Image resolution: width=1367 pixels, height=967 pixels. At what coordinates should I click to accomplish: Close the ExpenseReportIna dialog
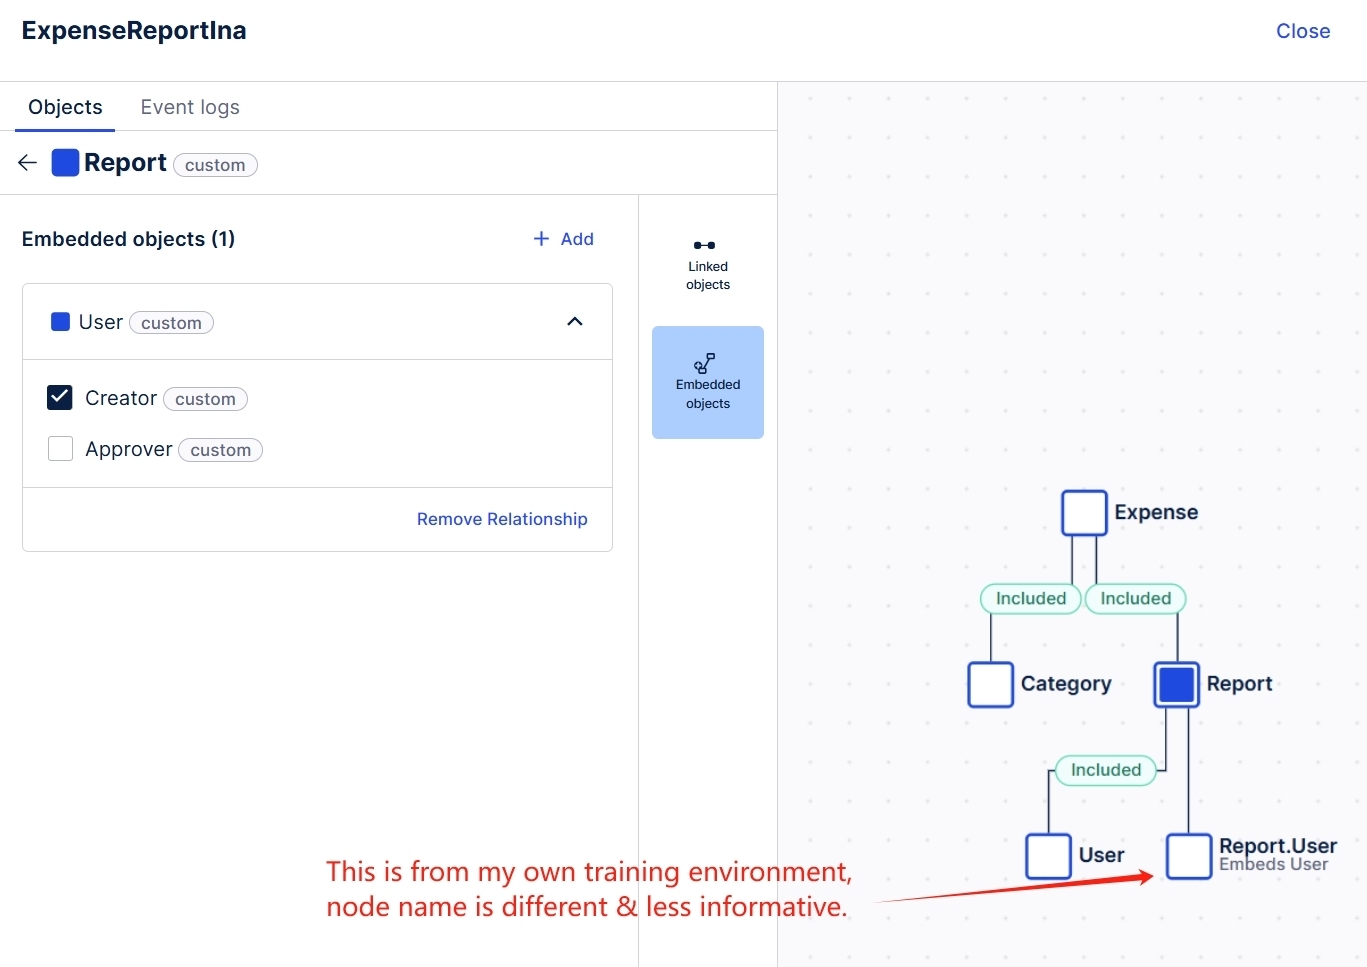(x=1303, y=31)
